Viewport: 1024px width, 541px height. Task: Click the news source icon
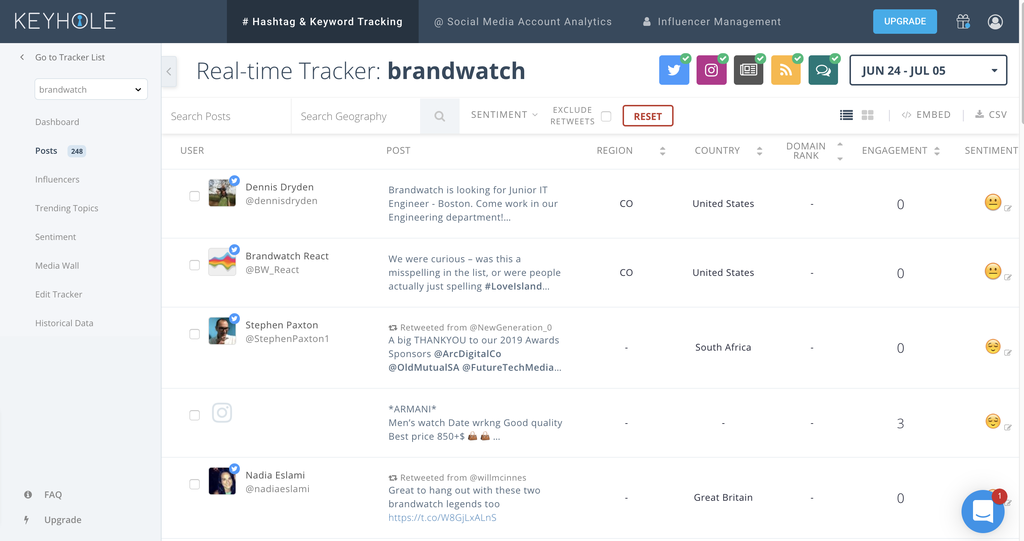pos(748,71)
